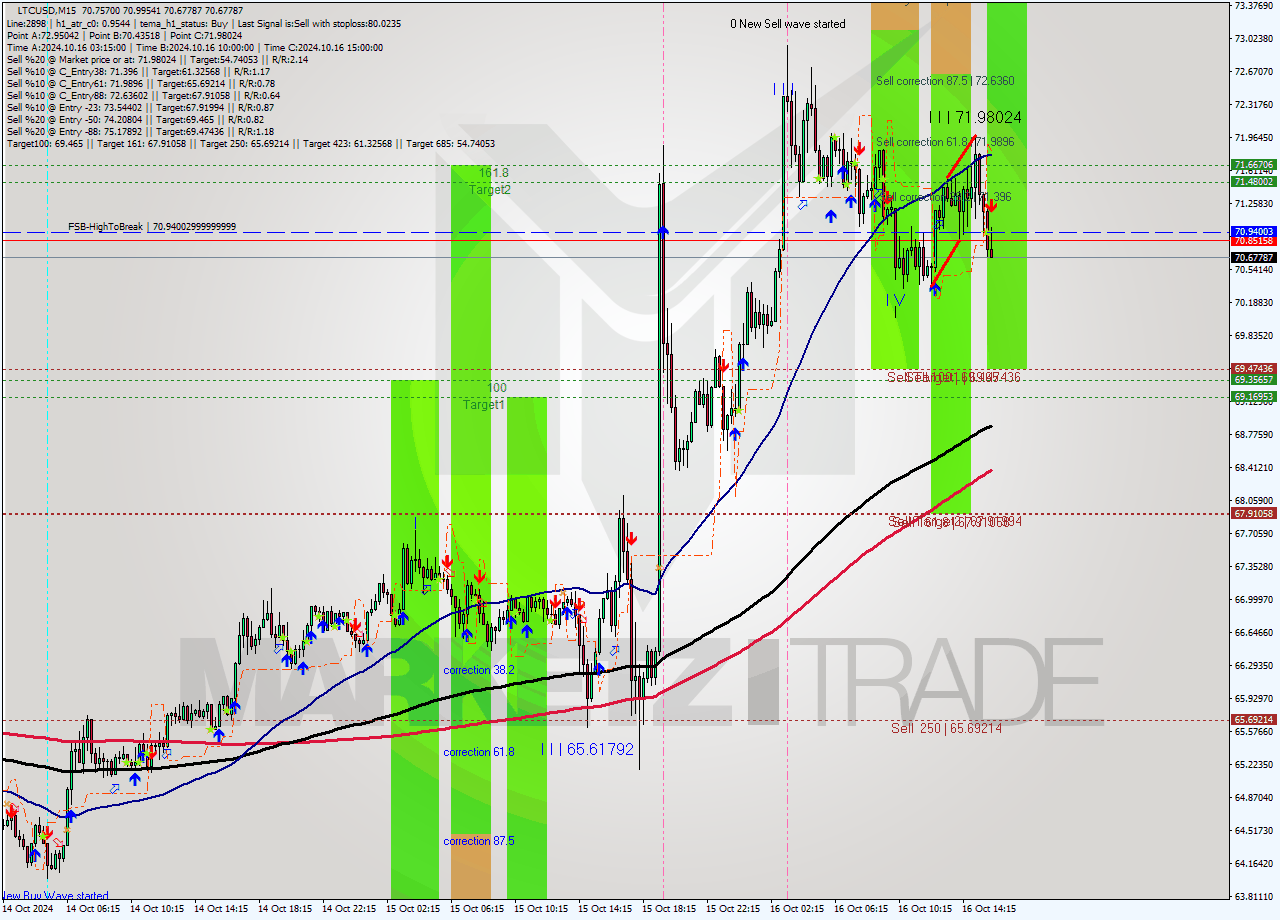Click the green 71.66706 price tag
This screenshot has height=920, width=1280.
click(x=1253, y=165)
